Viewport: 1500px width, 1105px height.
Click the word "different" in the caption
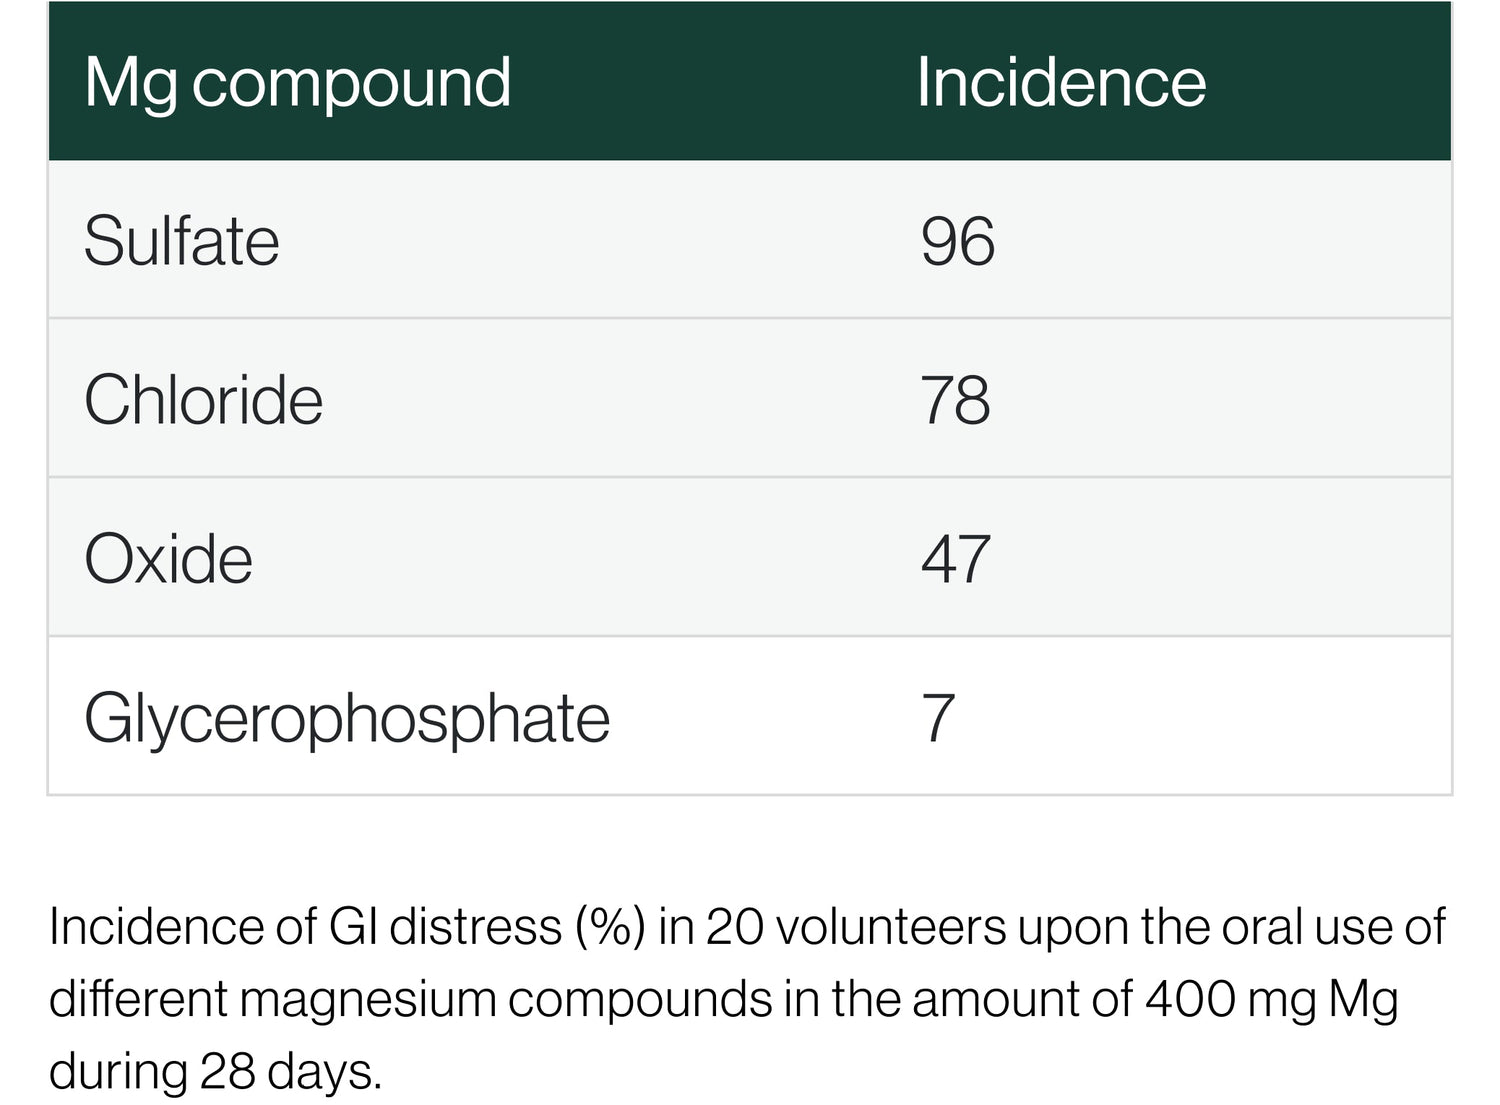click(137, 999)
